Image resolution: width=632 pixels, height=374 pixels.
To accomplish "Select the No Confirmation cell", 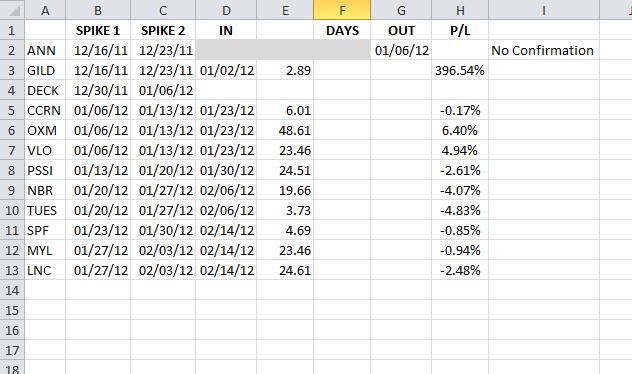I will click(x=544, y=50).
